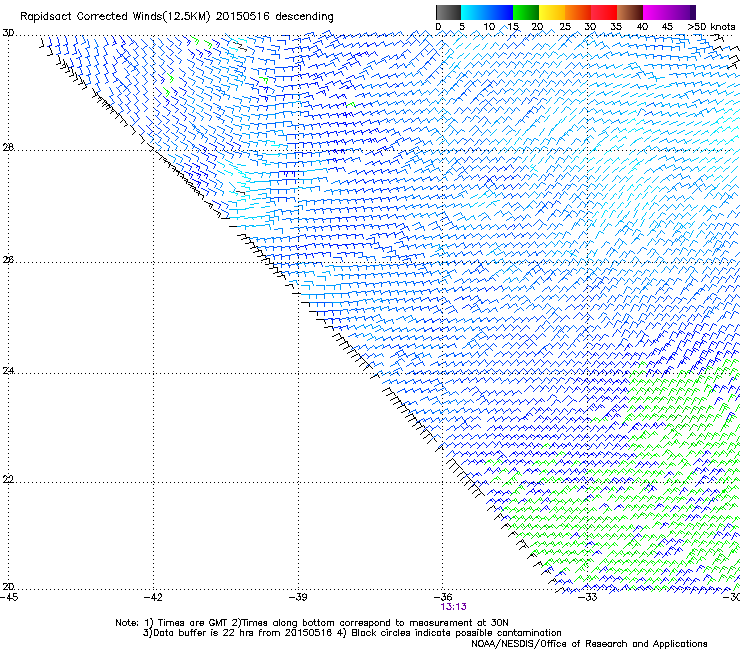Click the note 'Black circles indicate possible contamination'
This screenshot has width=740, height=650.
pyautogui.click(x=456, y=633)
